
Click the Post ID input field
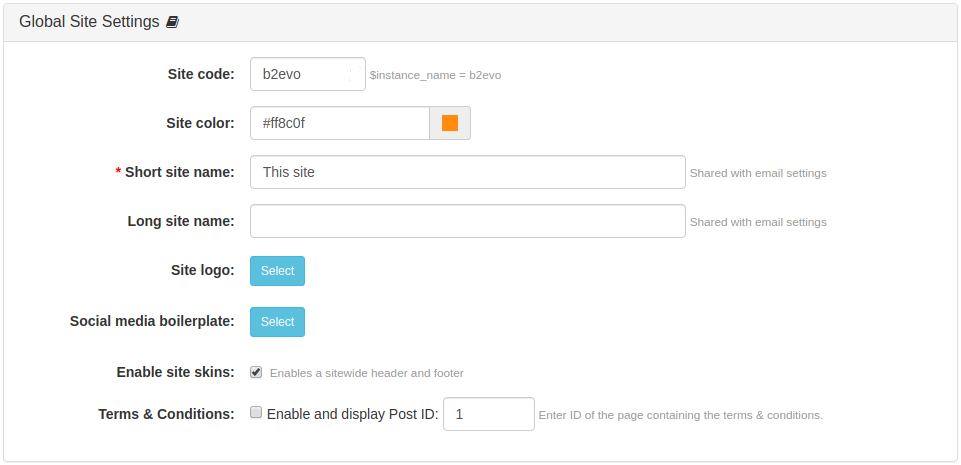(x=488, y=414)
